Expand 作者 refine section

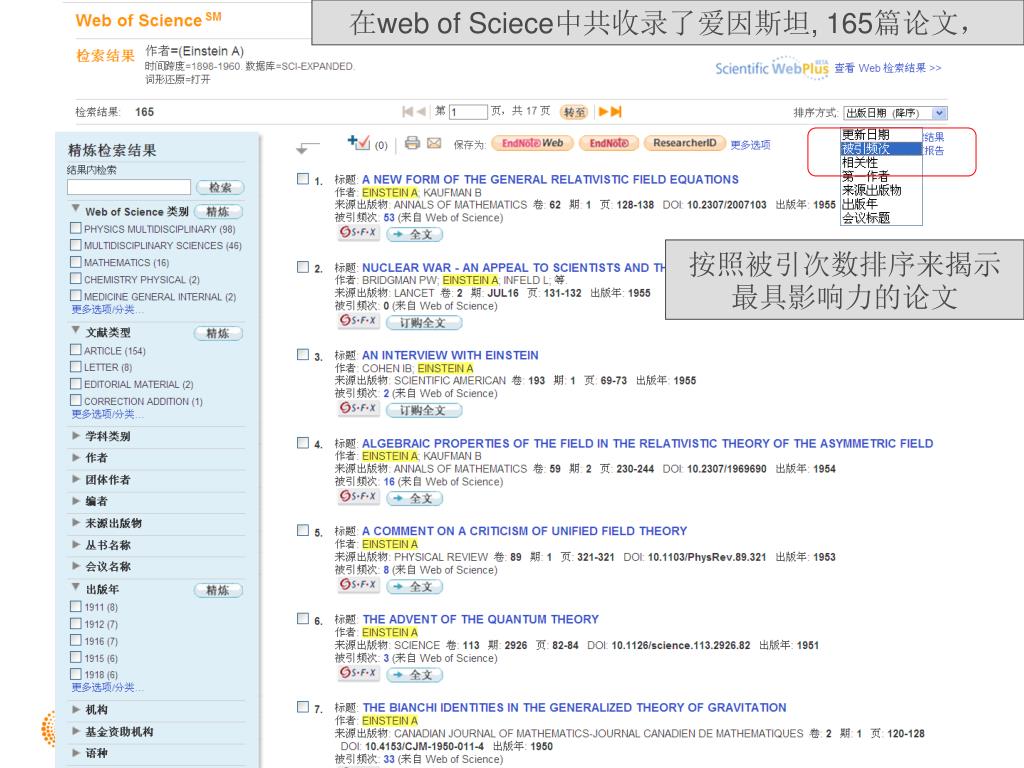tap(76, 457)
